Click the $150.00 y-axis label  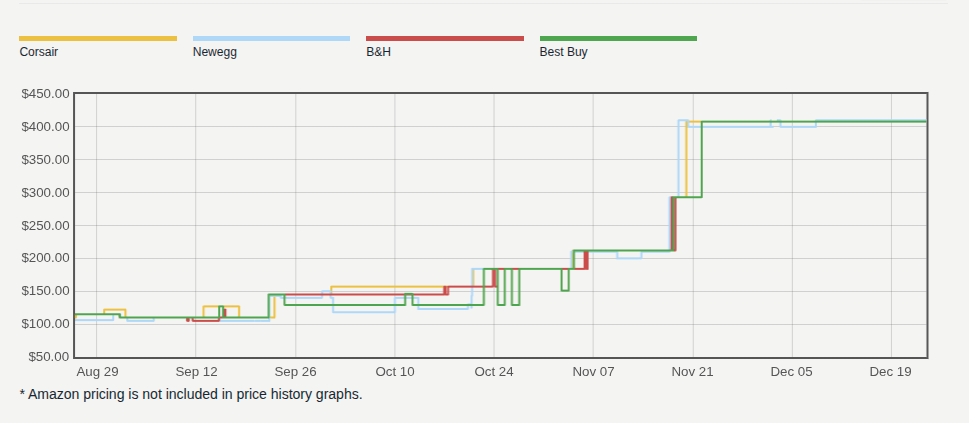pyautogui.click(x=46, y=291)
